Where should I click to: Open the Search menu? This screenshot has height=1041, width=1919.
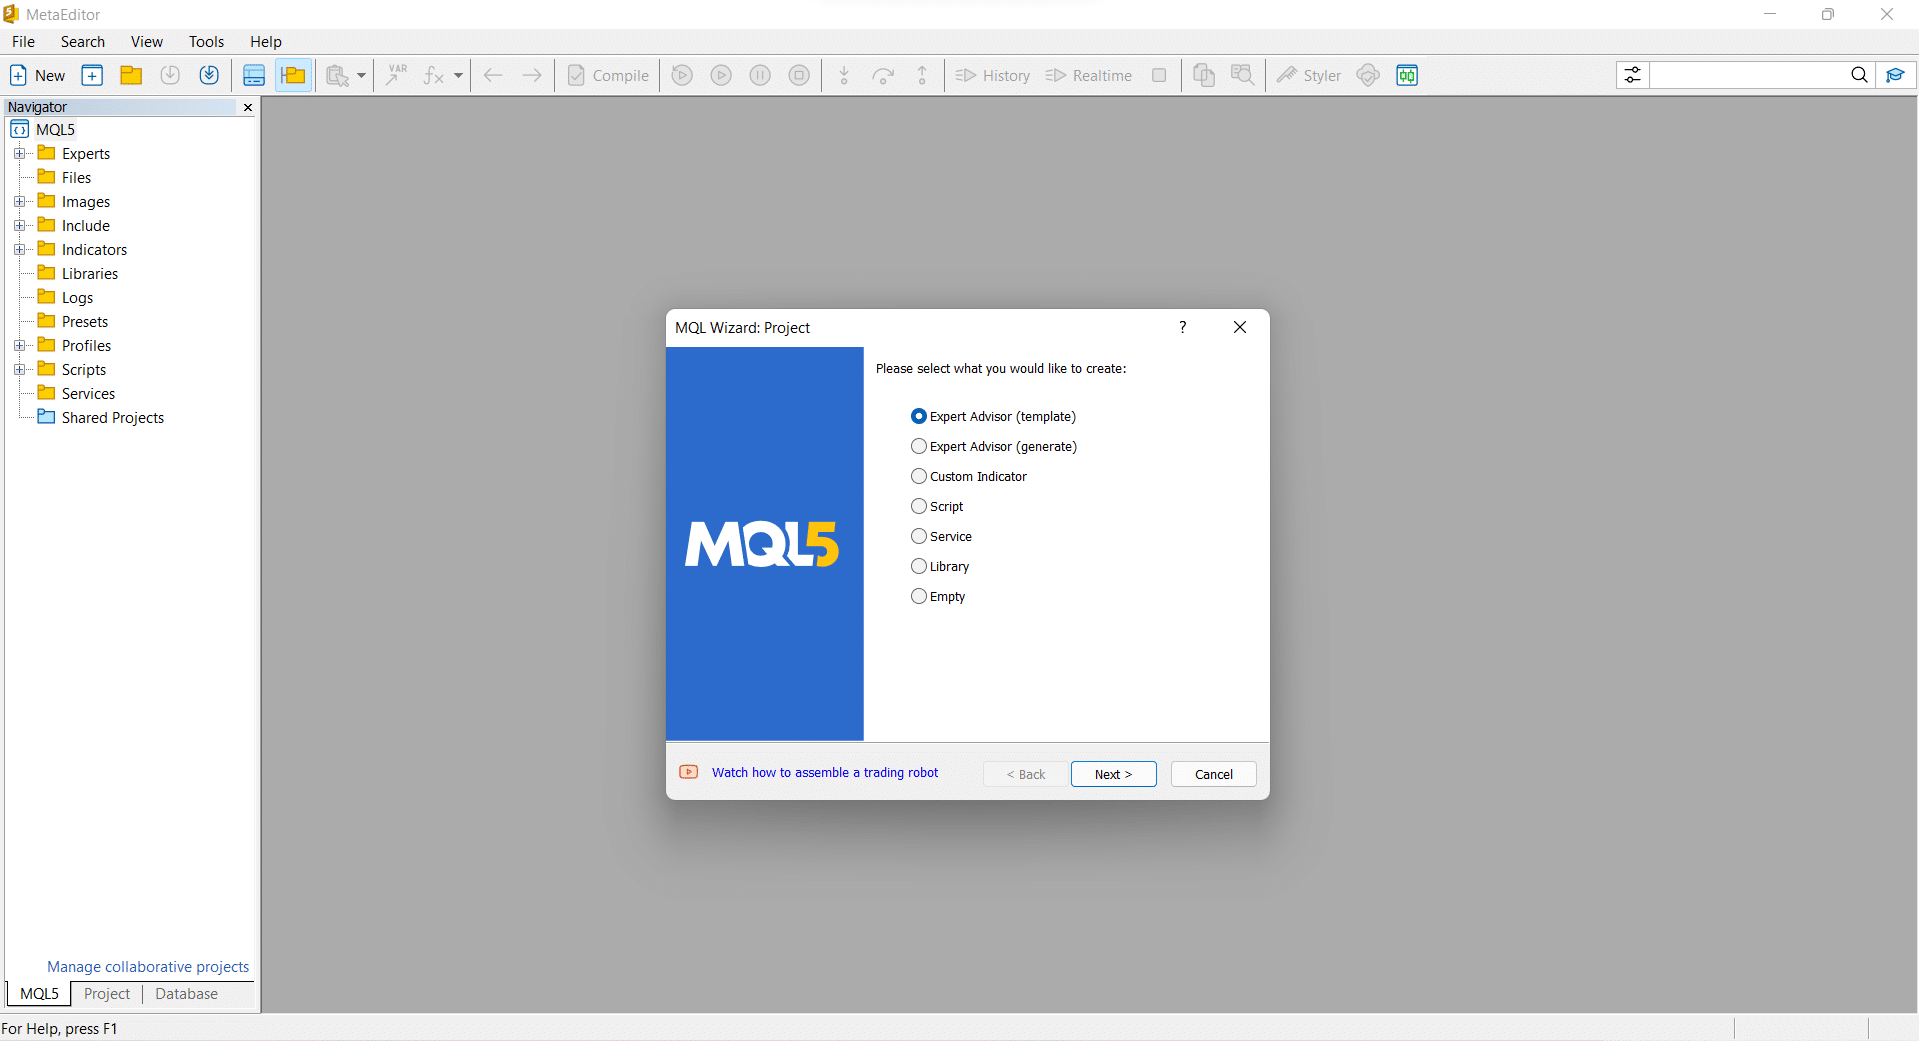tap(83, 41)
